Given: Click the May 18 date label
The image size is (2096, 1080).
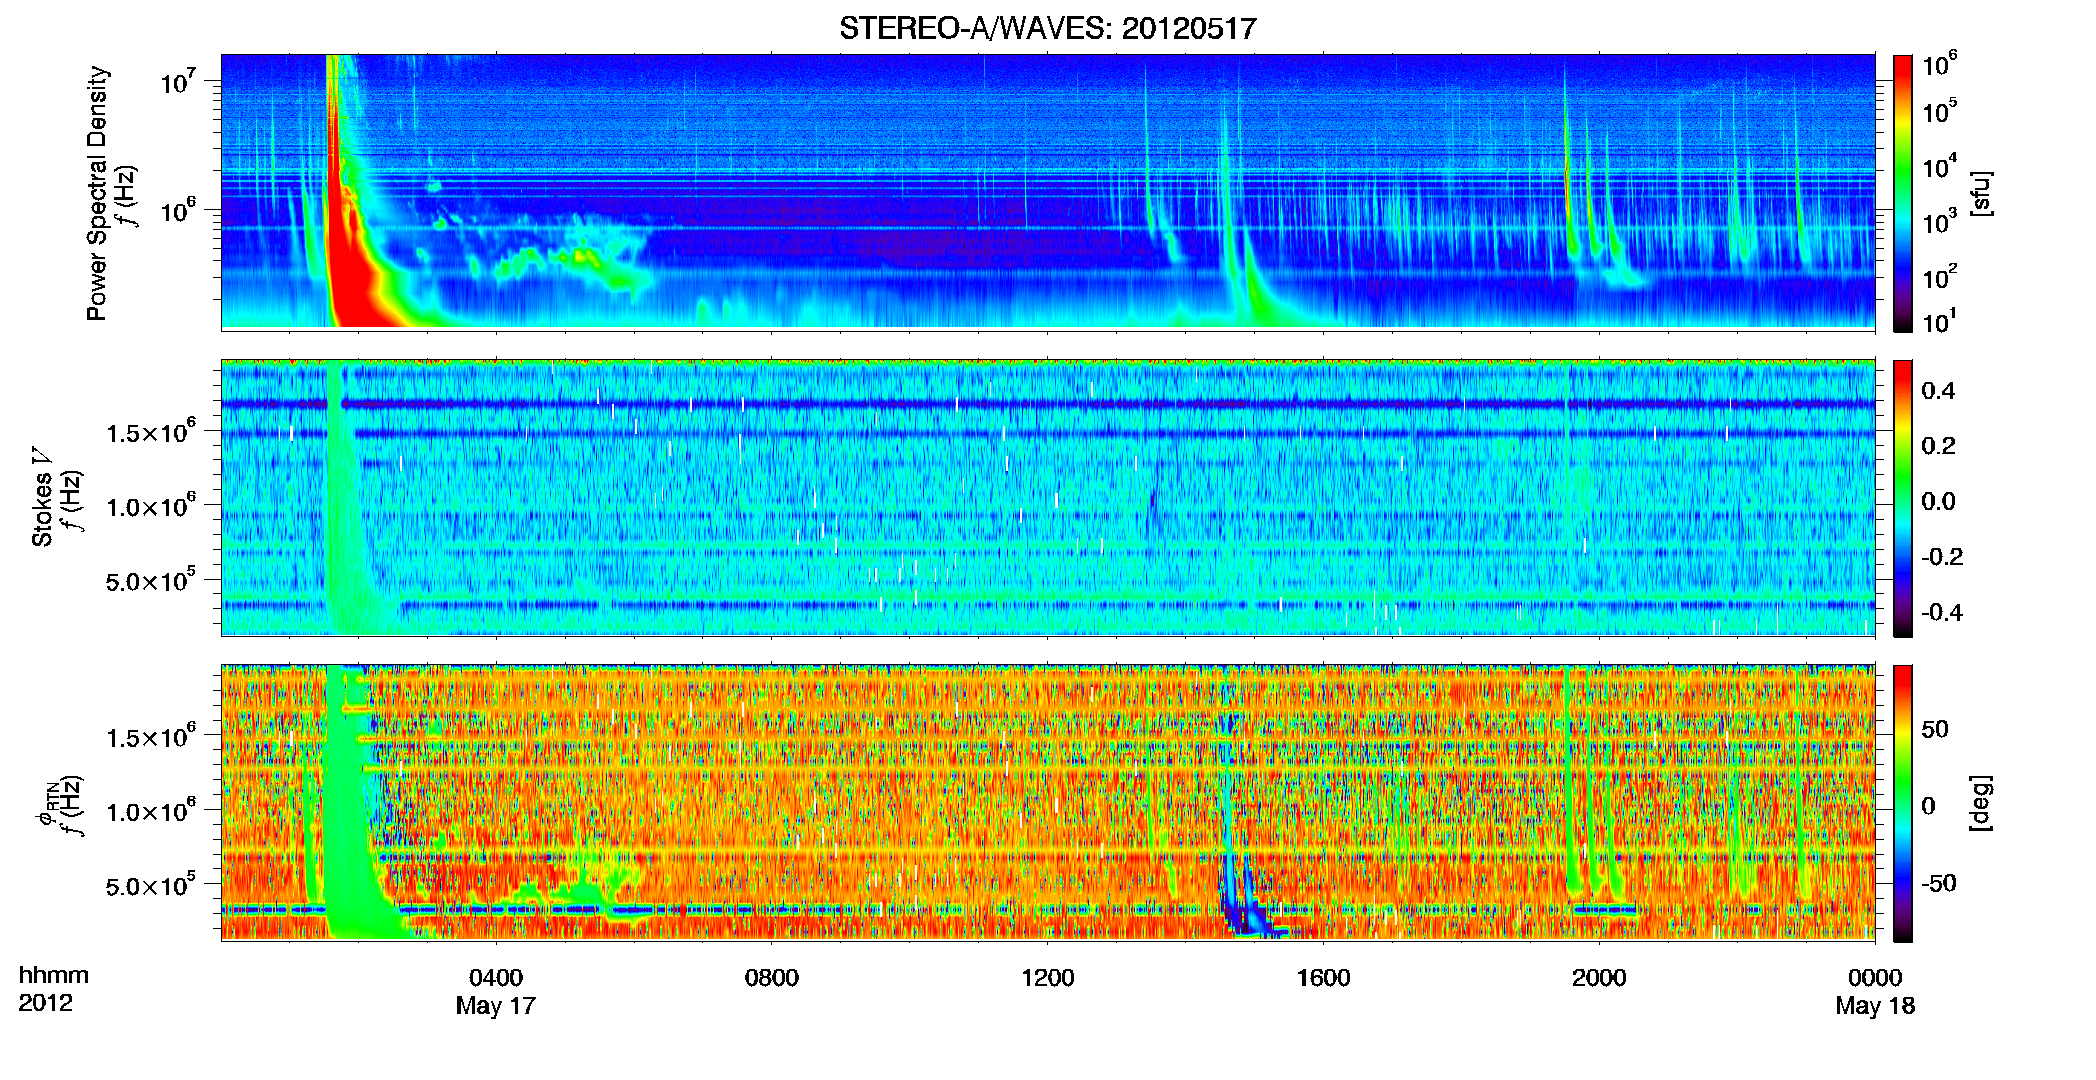Looking at the screenshot, I should click(x=1875, y=1006).
